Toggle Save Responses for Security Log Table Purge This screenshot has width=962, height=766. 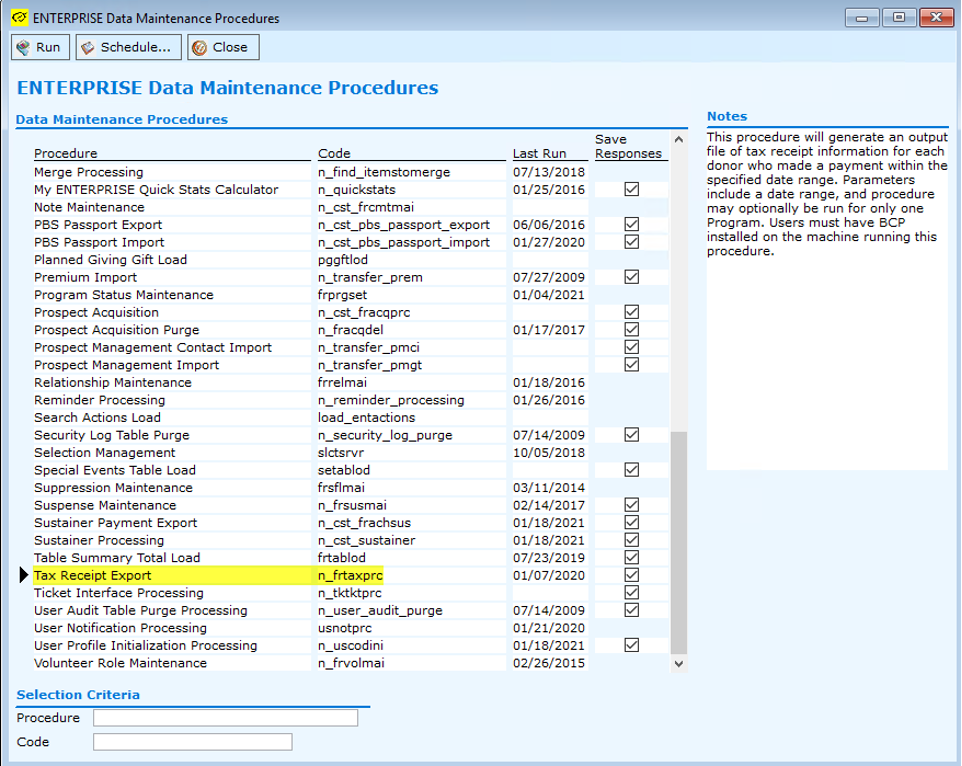click(x=631, y=435)
